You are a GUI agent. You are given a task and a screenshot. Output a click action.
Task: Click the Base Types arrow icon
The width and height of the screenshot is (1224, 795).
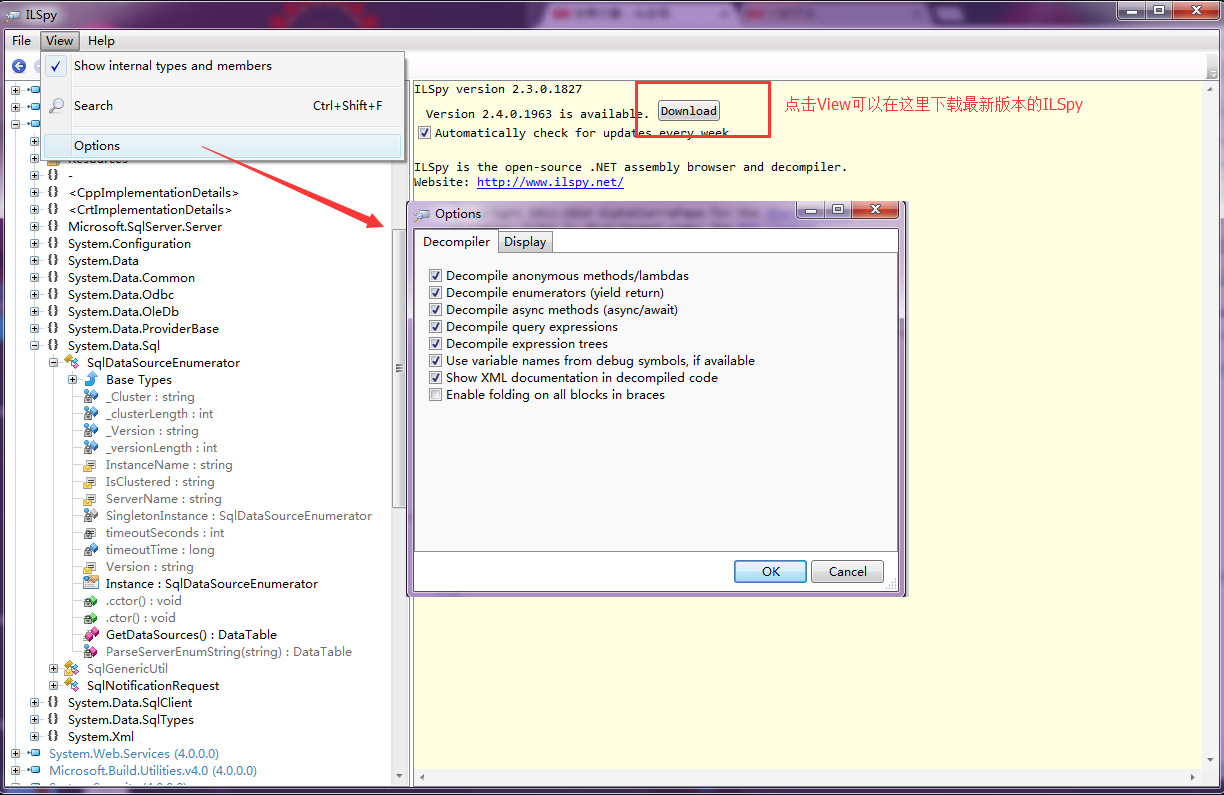[91, 379]
